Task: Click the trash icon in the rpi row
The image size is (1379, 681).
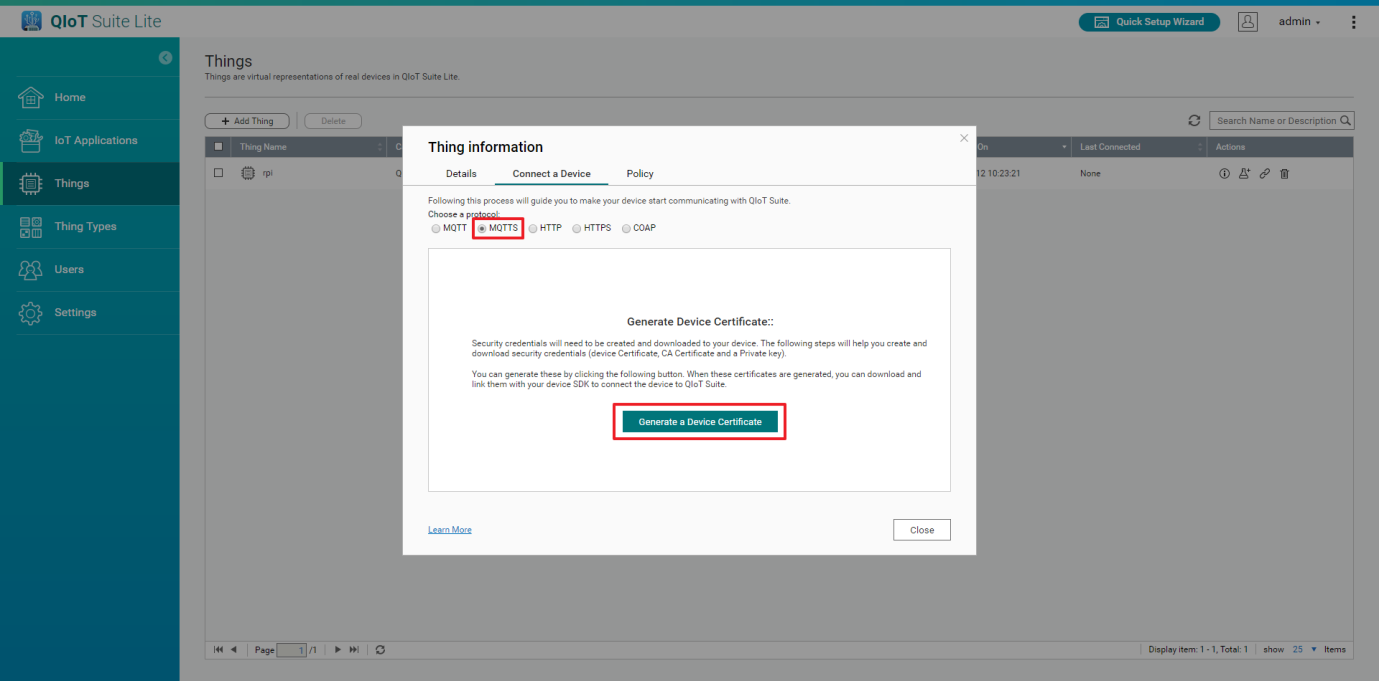Action: tap(1285, 174)
